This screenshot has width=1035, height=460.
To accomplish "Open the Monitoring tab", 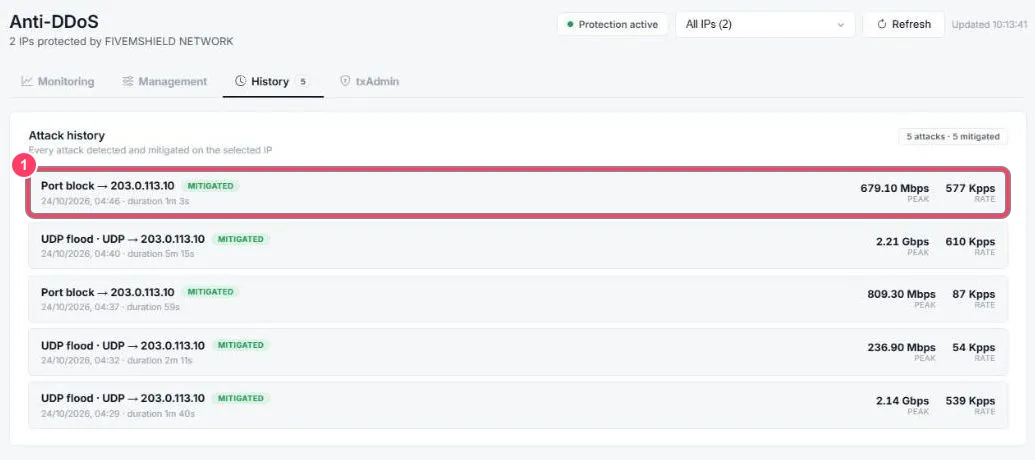I will (57, 82).
